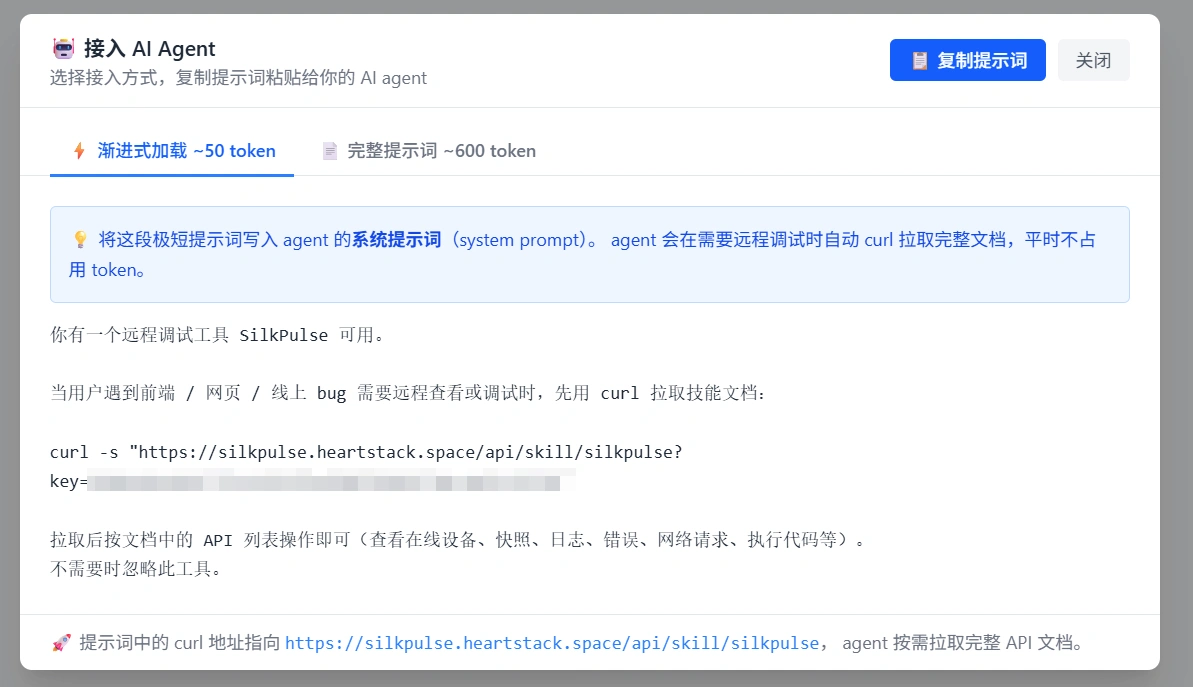The image size is (1193, 687).
Task: Open the silkpulse API skill link in footer
Action: pyautogui.click(x=552, y=643)
